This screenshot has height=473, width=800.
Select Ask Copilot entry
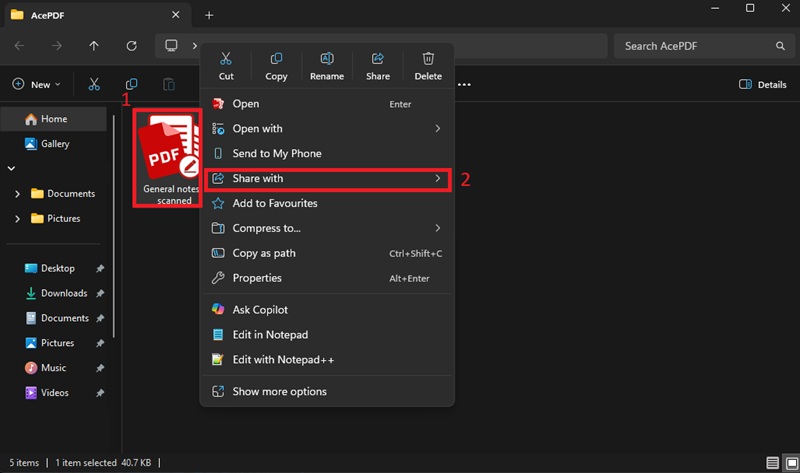pyautogui.click(x=327, y=310)
